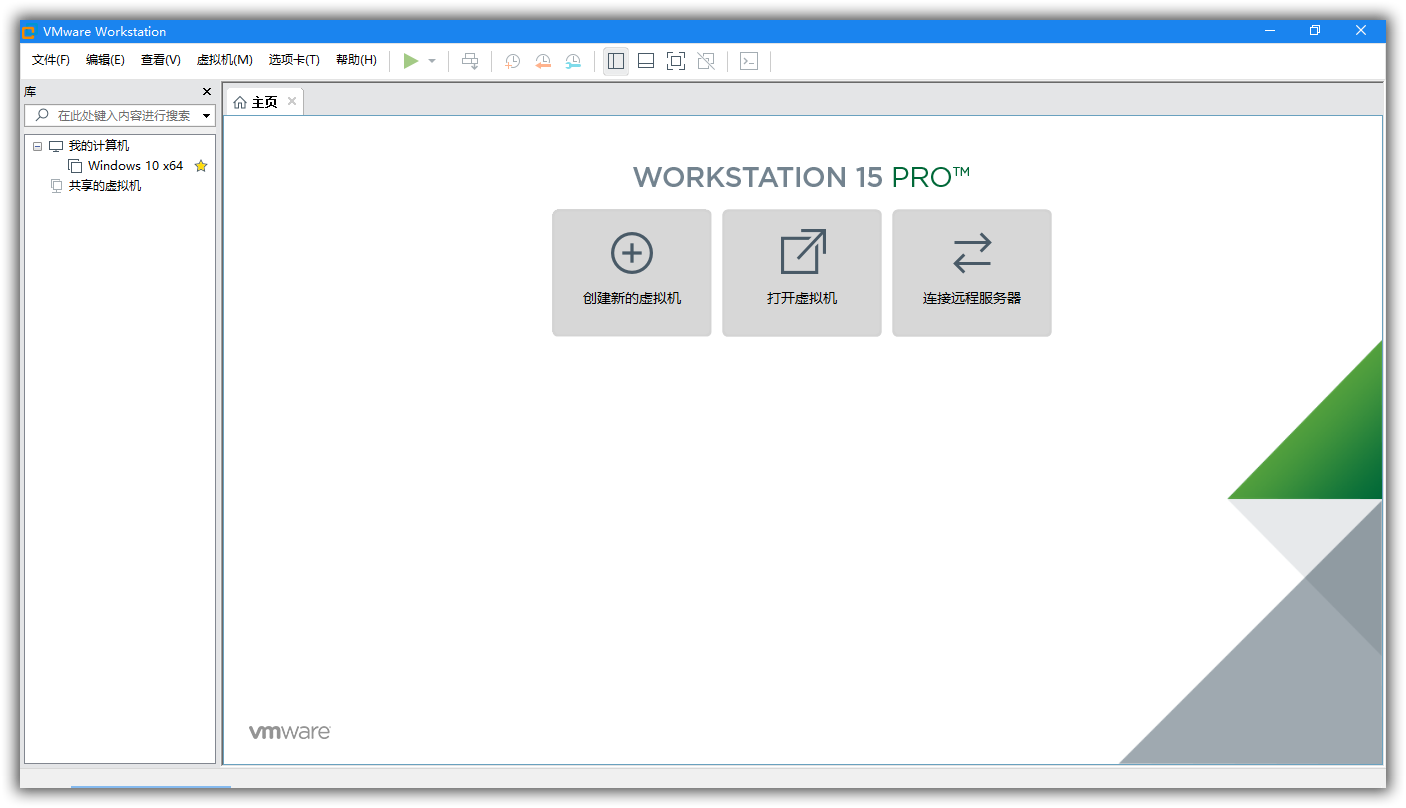This screenshot has height=808, width=1406.
Task: Open the 虚拟机(M) menu
Action: (225, 60)
